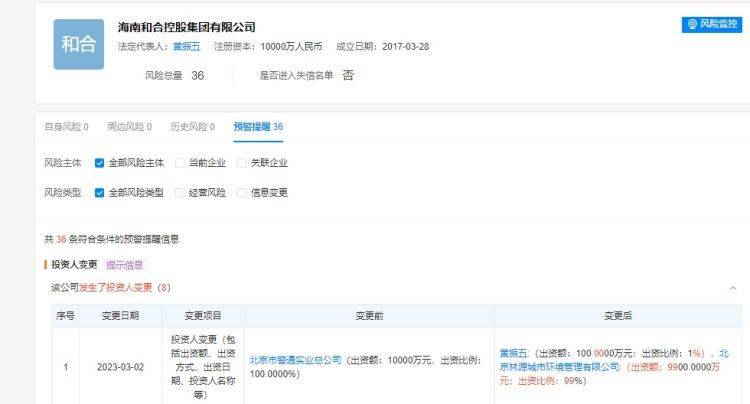The height and width of the screenshot is (404, 750).
Task: Check the 信息变更 checkbox
Action: point(242,193)
